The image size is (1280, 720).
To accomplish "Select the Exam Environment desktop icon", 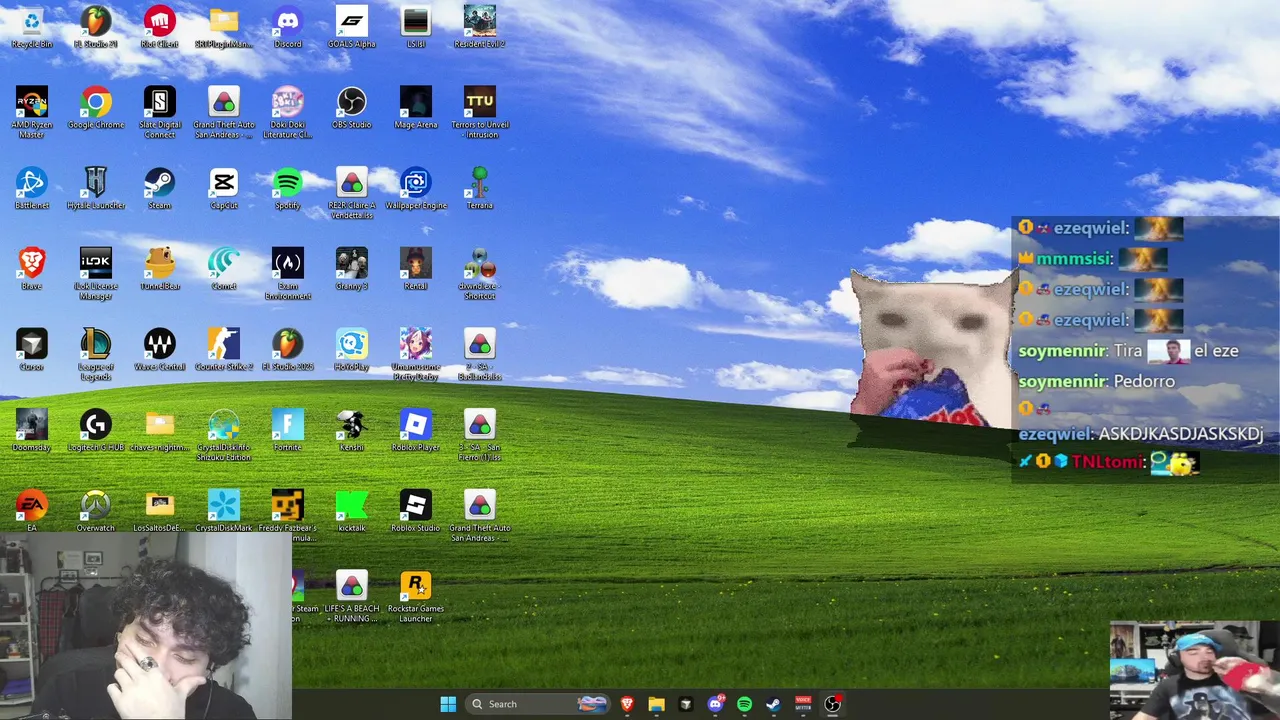I will [x=287, y=273].
